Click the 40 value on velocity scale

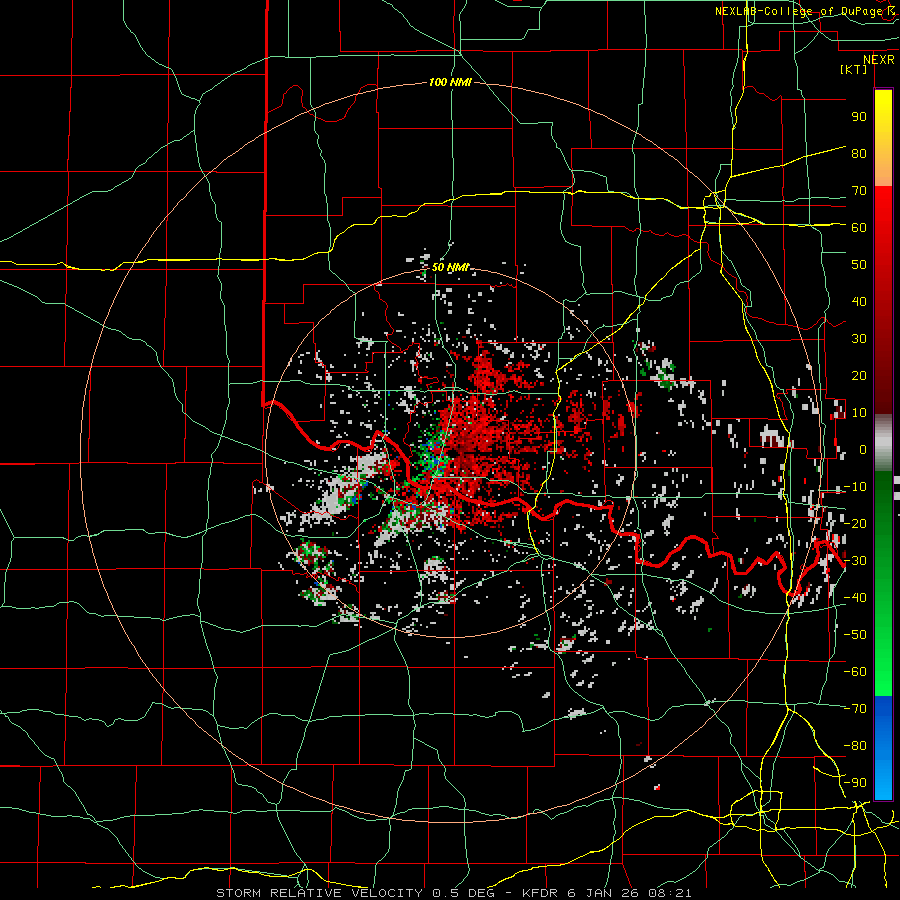859,302
